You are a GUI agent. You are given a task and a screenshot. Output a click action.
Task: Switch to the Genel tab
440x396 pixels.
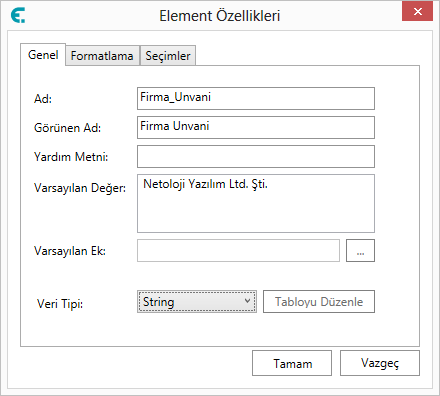43,55
